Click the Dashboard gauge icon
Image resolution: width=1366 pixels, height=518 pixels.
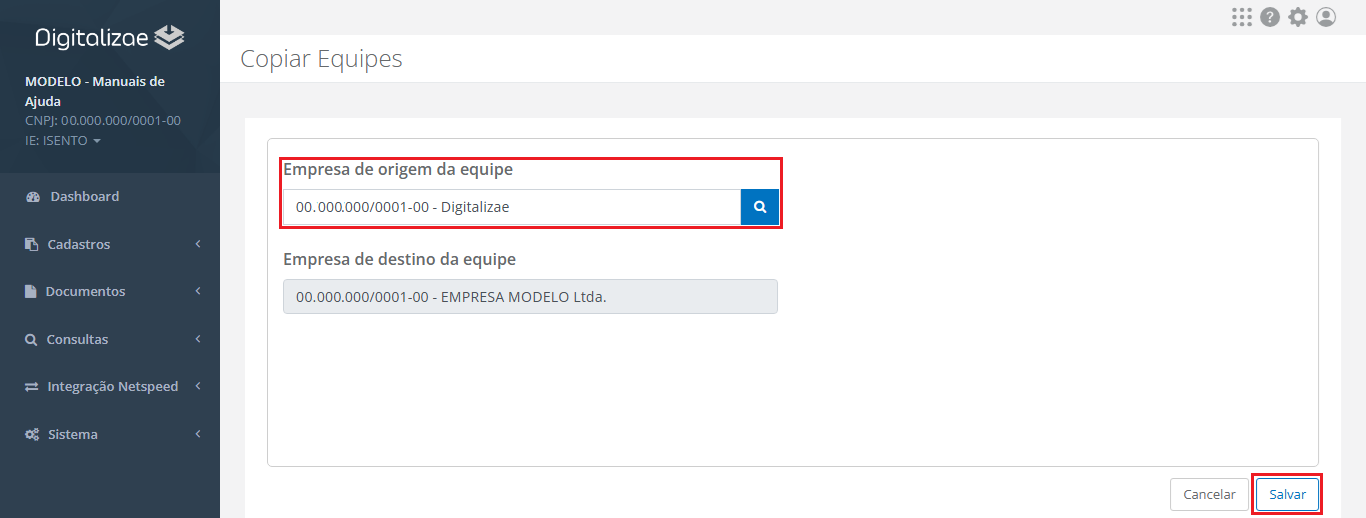(x=32, y=197)
